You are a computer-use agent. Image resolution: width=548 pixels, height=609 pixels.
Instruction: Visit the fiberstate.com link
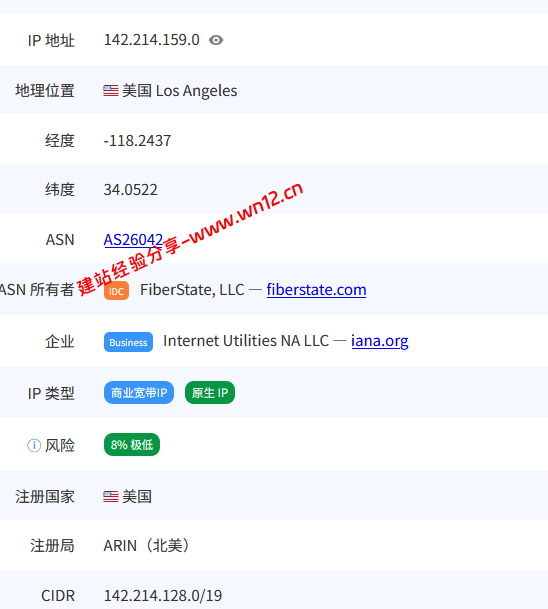pyautogui.click(x=316, y=290)
